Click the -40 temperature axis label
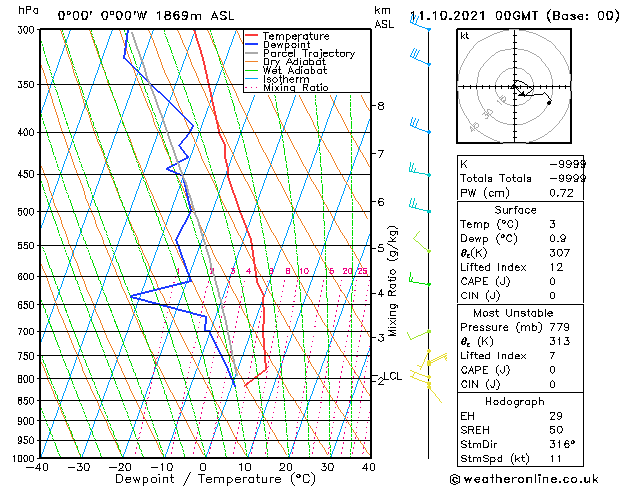629x486 pixels. pos(37,468)
